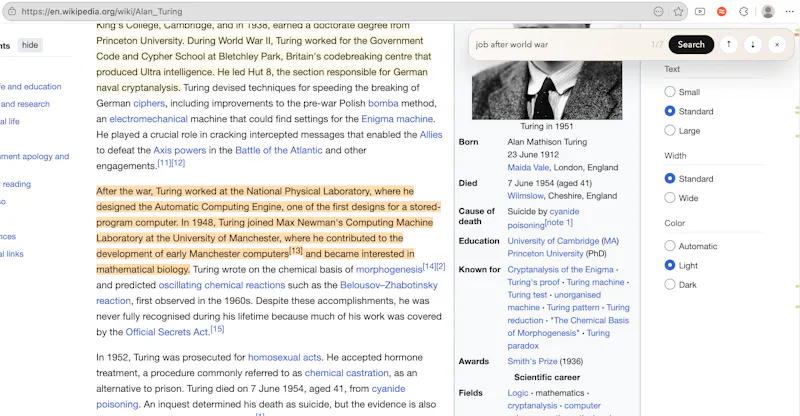
Task: Open the Logic link under Fields
Action: click(518, 393)
